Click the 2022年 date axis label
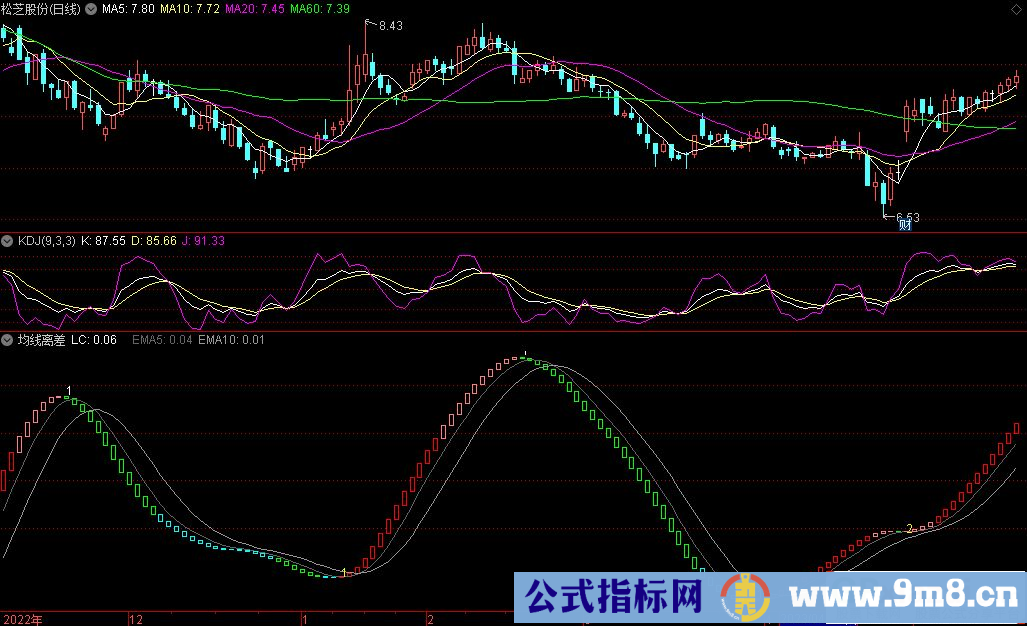 (23, 619)
